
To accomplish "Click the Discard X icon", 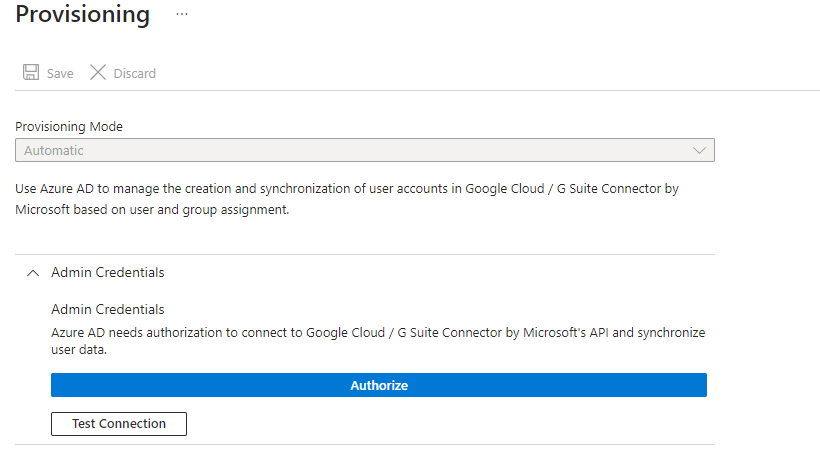I will (x=98, y=73).
